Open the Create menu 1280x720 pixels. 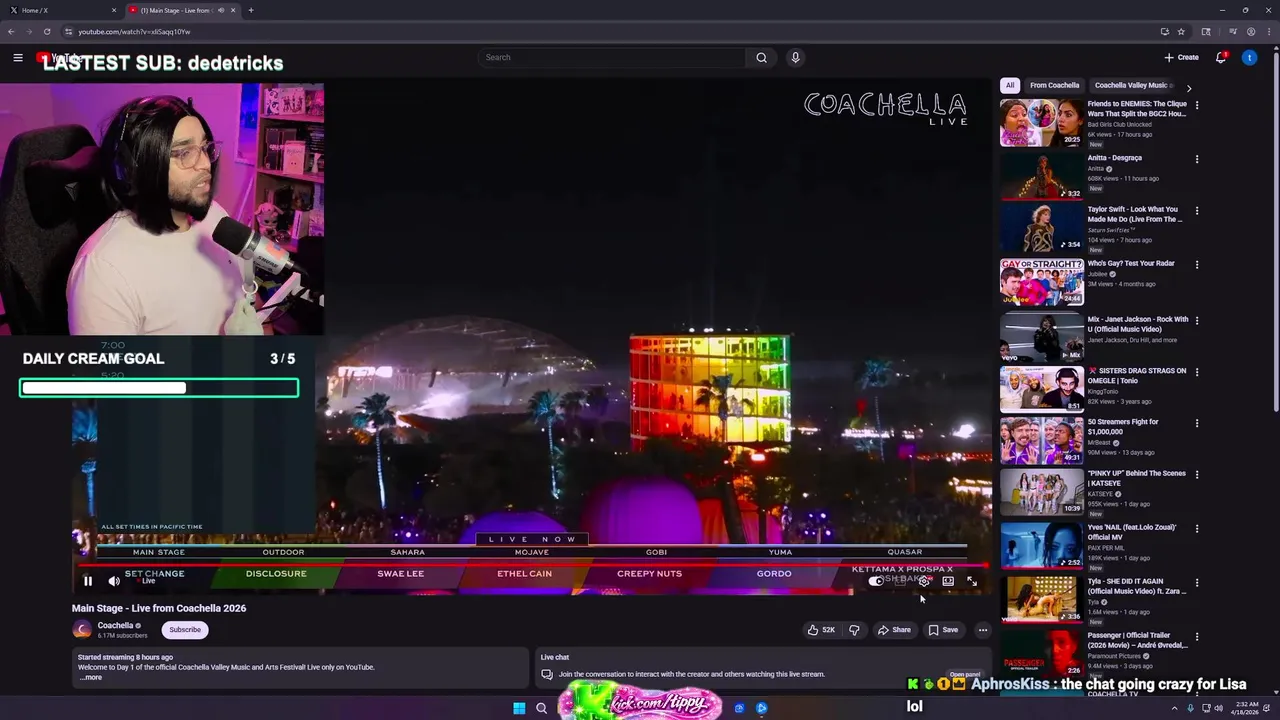[1181, 57]
